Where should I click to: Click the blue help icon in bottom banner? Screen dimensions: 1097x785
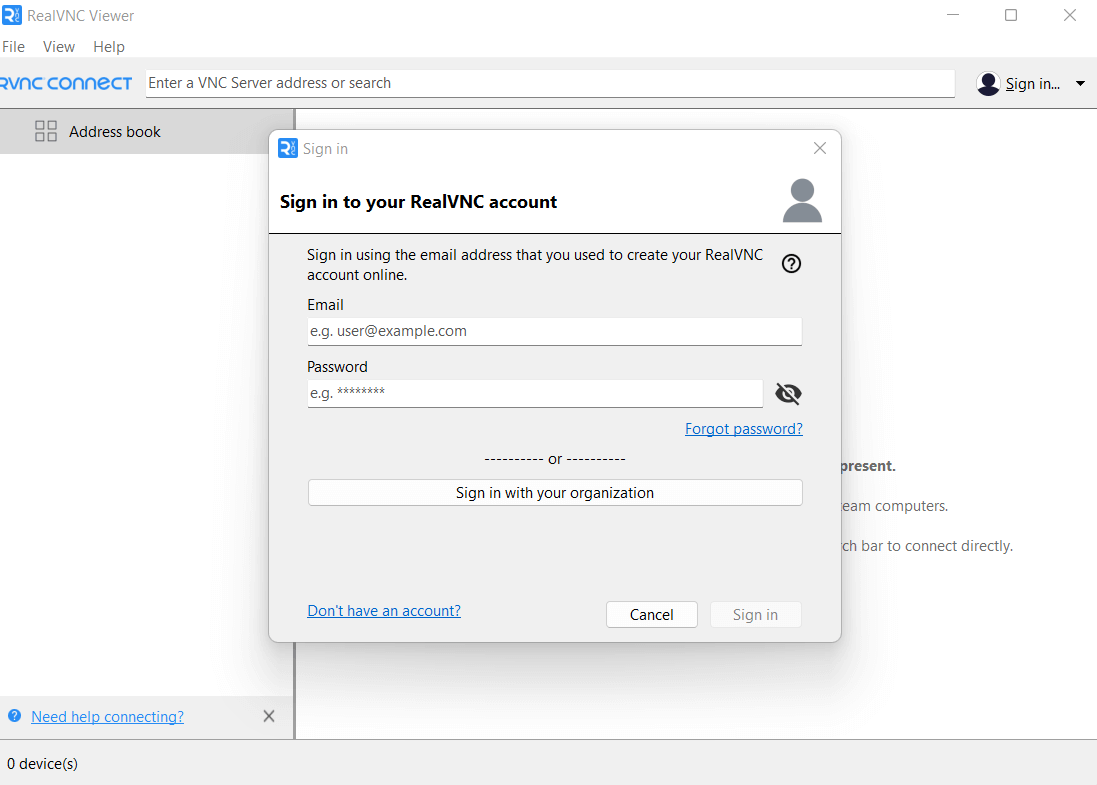[14, 716]
